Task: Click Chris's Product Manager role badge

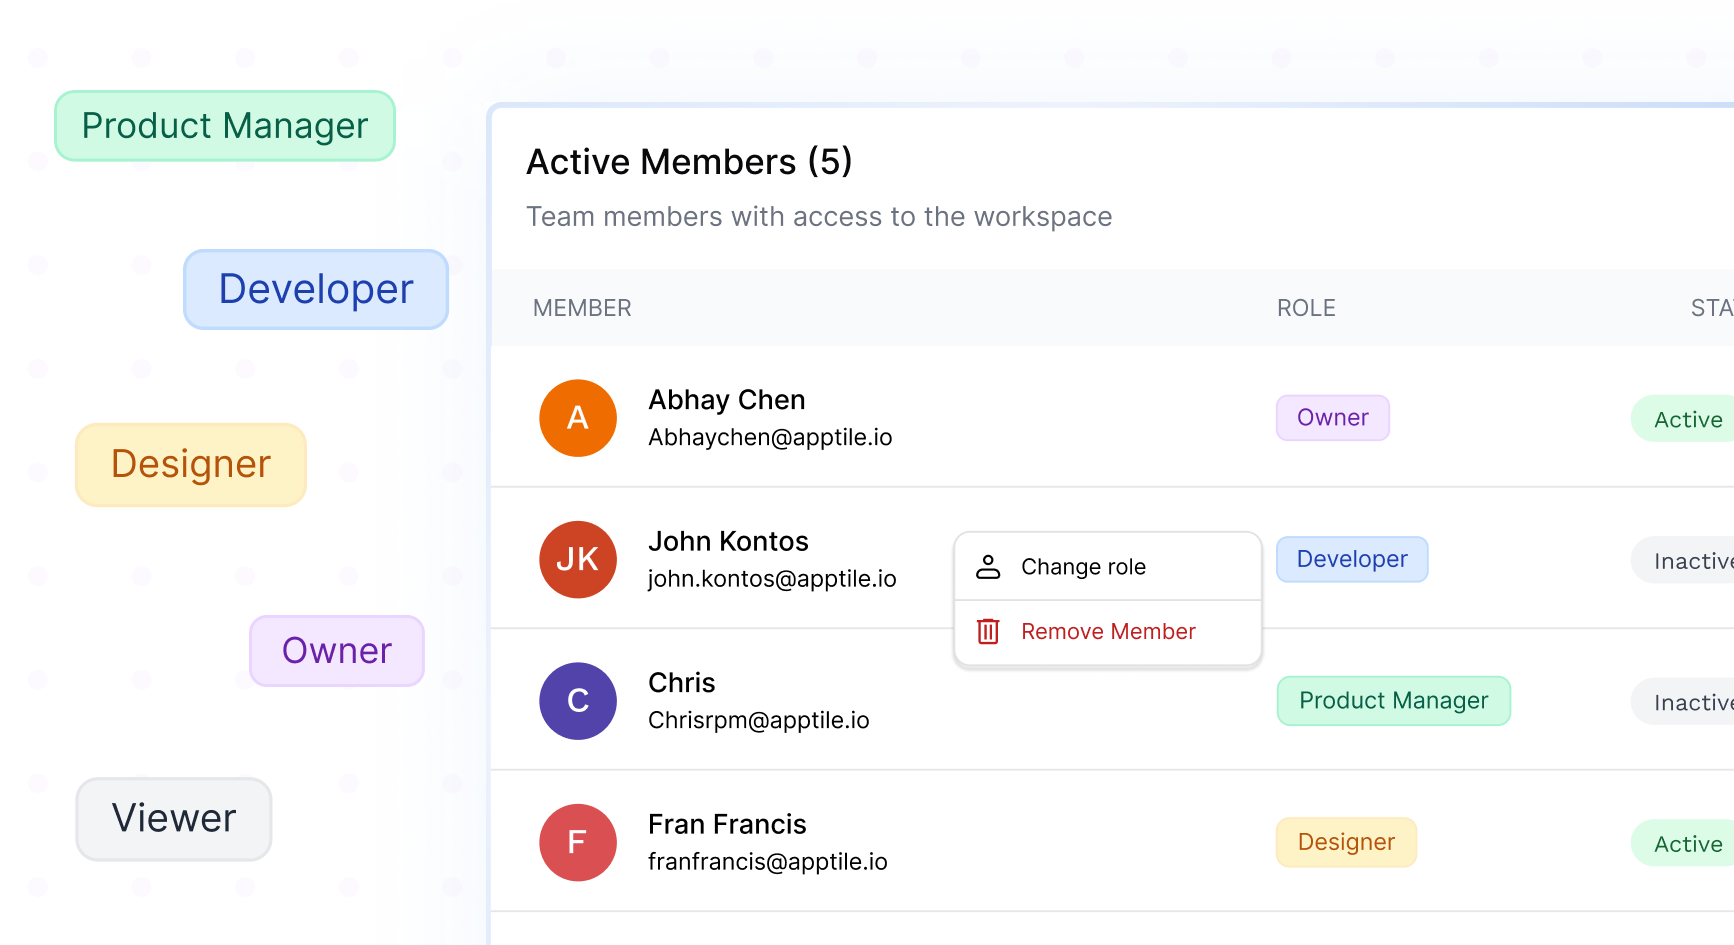Action: pyautogui.click(x=1394, y=701)
